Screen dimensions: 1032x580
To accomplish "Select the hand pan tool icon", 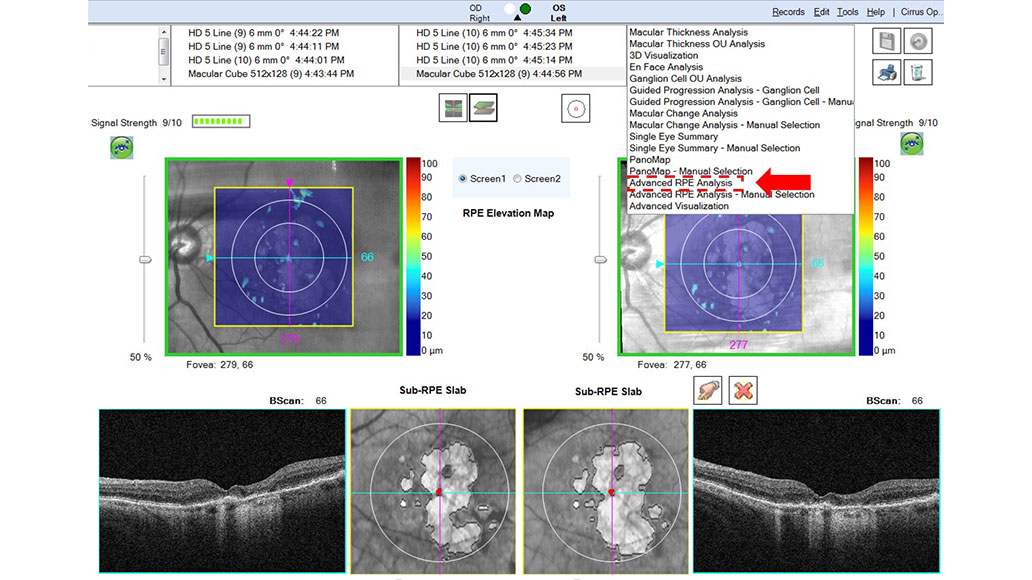I will (x=710, y=390).
